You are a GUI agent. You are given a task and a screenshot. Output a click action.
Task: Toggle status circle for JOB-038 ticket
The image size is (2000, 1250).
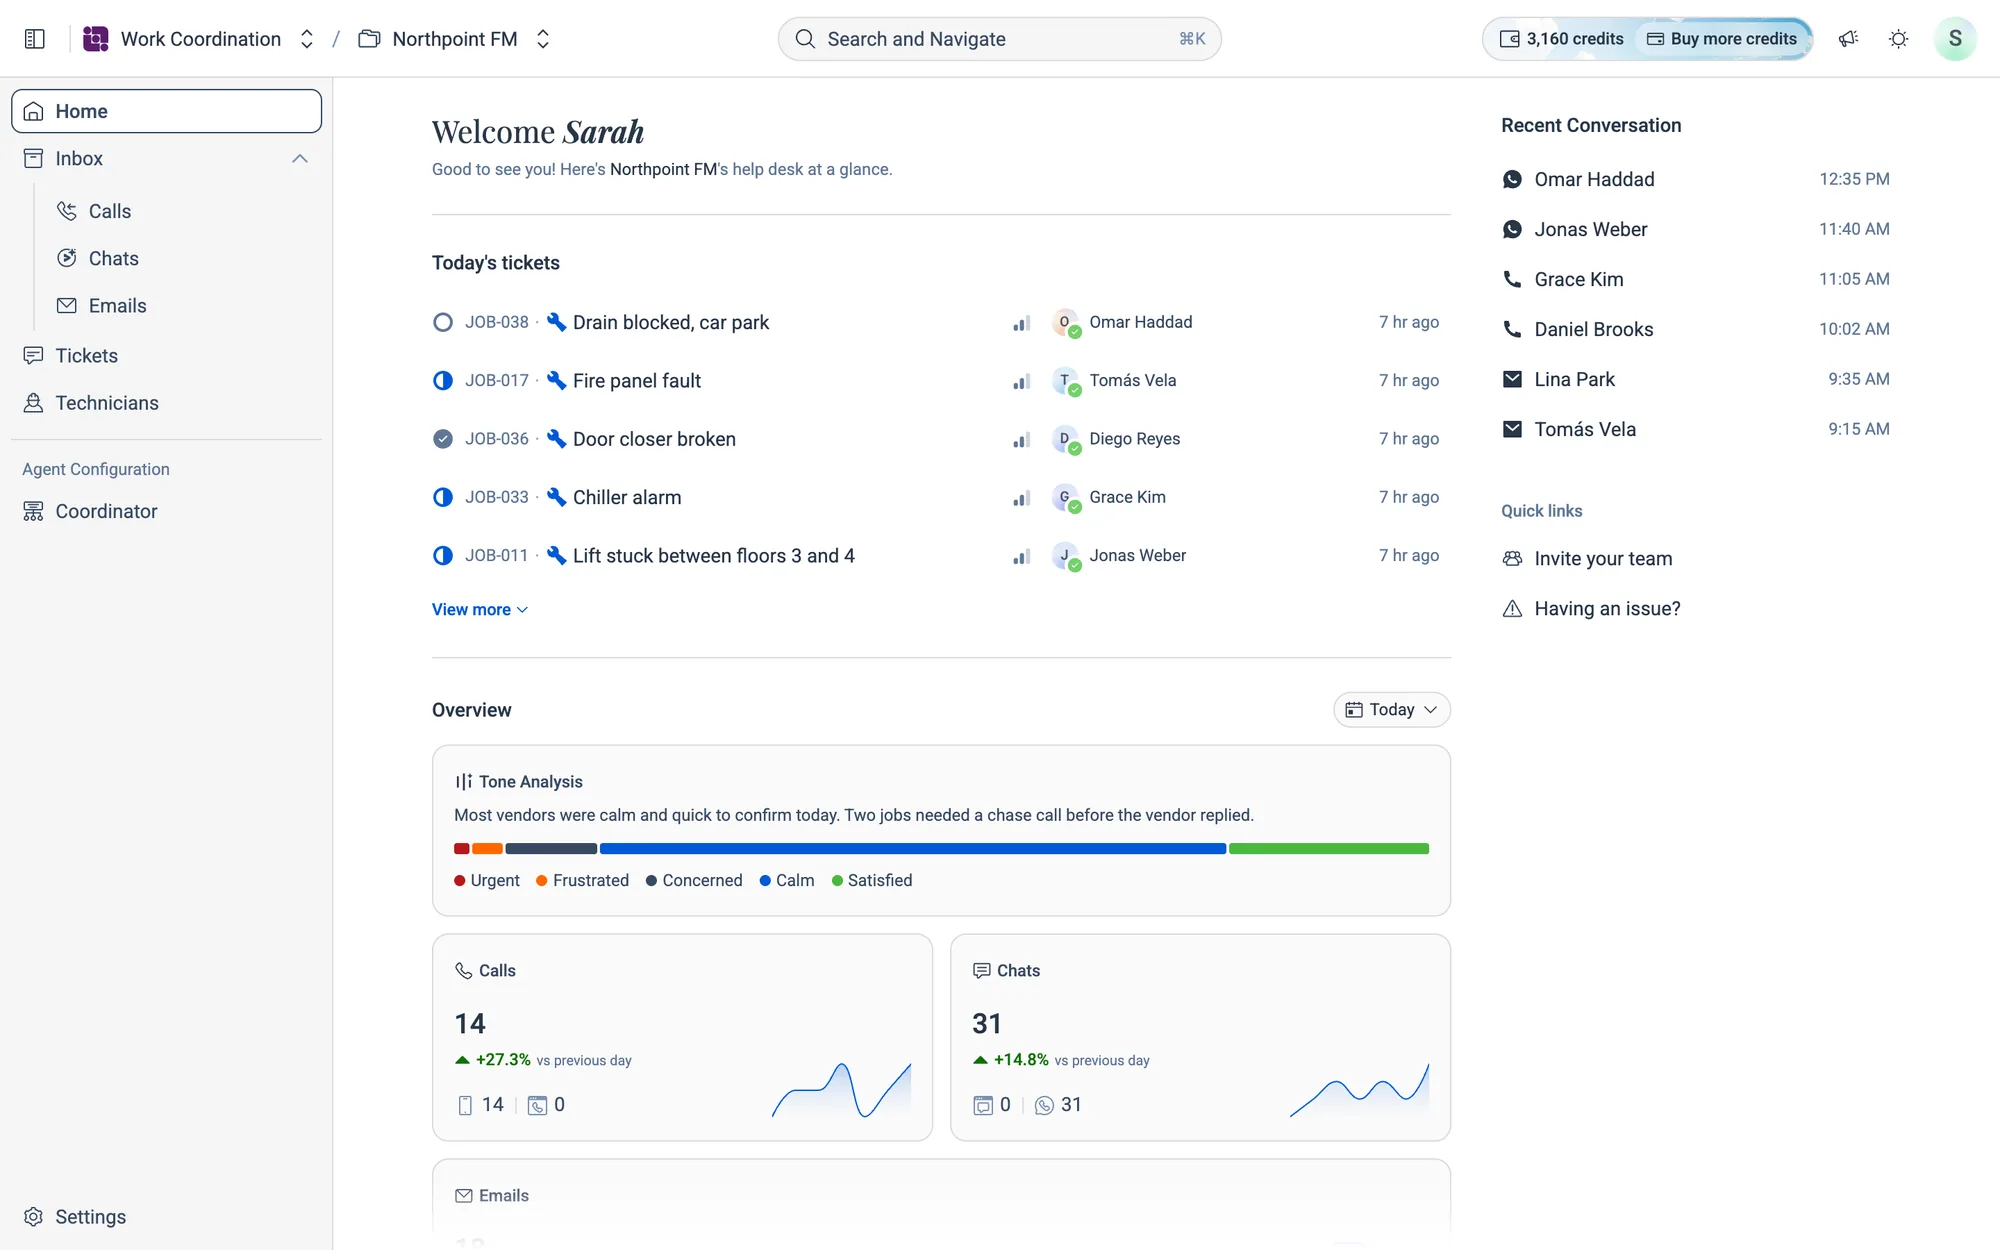pyautogui.click(x=443, y=322)
